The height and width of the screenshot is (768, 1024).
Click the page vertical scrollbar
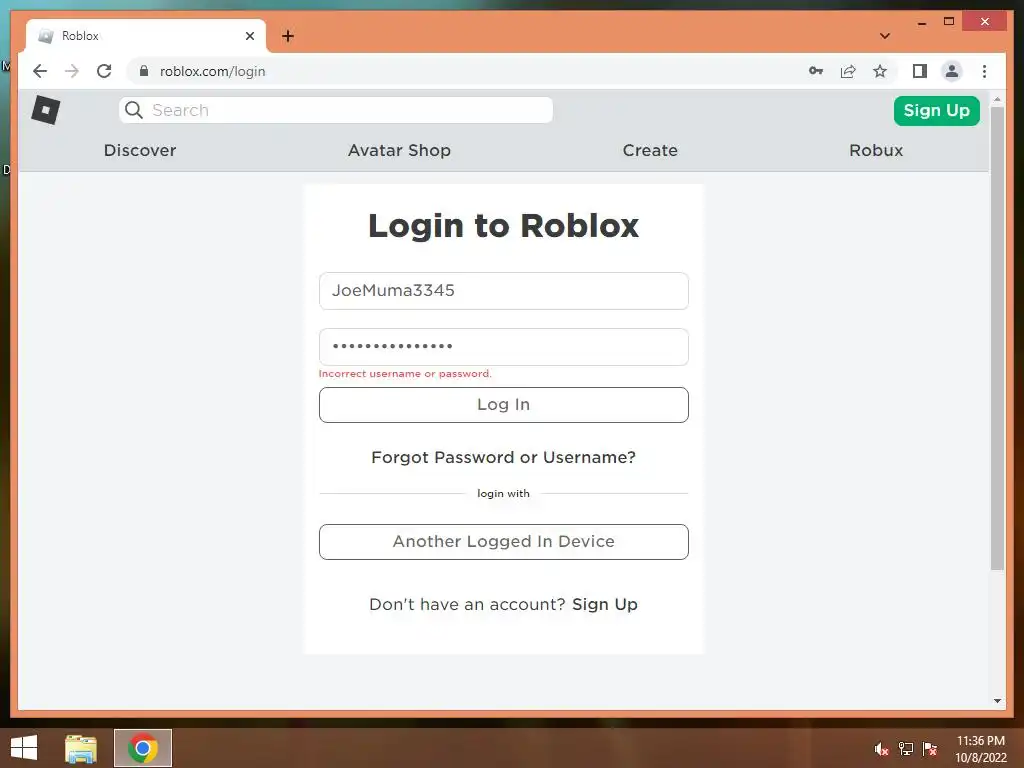click(997, 338)
